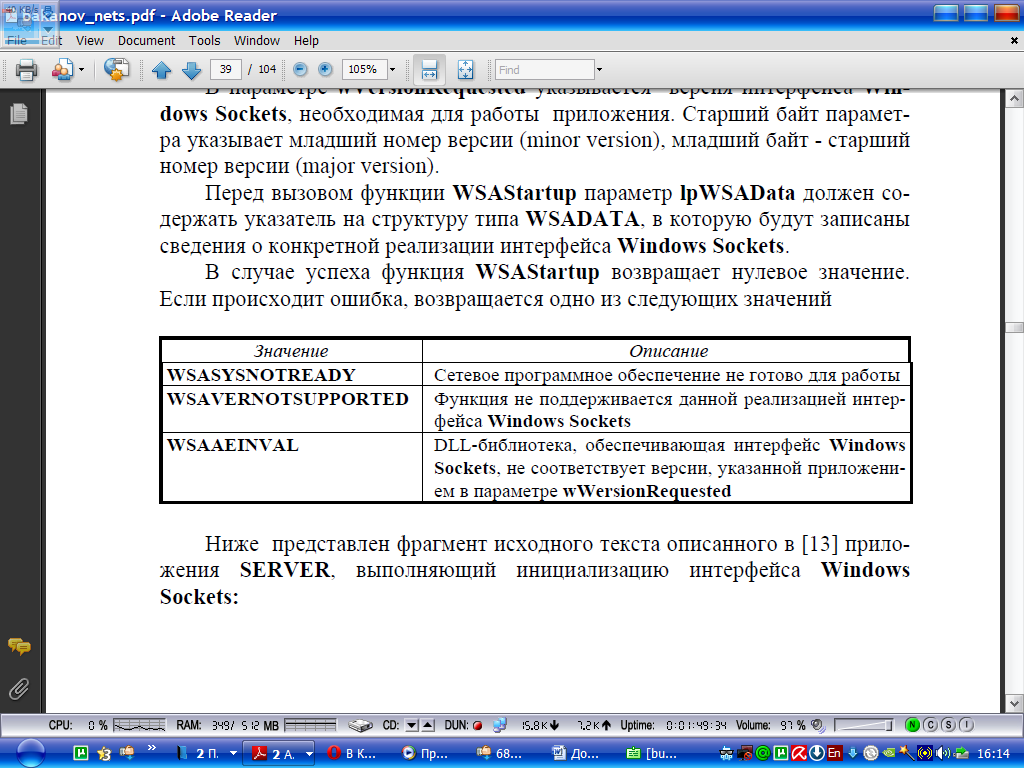This screenshot has height=768, width=1024.
Task: Click the download-arrow circle tray icon
Action: tap(817, 753)
